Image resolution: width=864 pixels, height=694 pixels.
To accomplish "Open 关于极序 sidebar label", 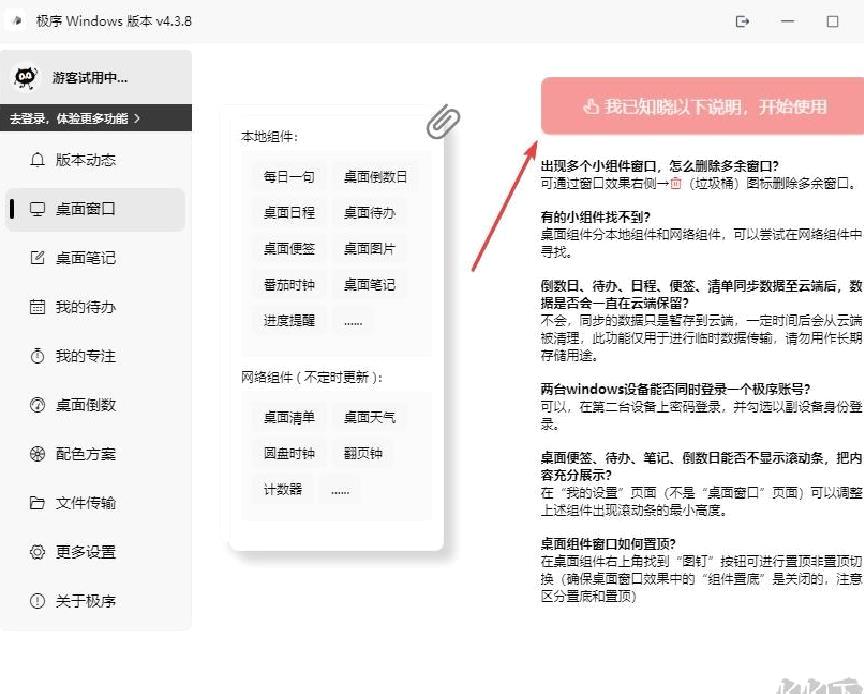I will point(85,601).
